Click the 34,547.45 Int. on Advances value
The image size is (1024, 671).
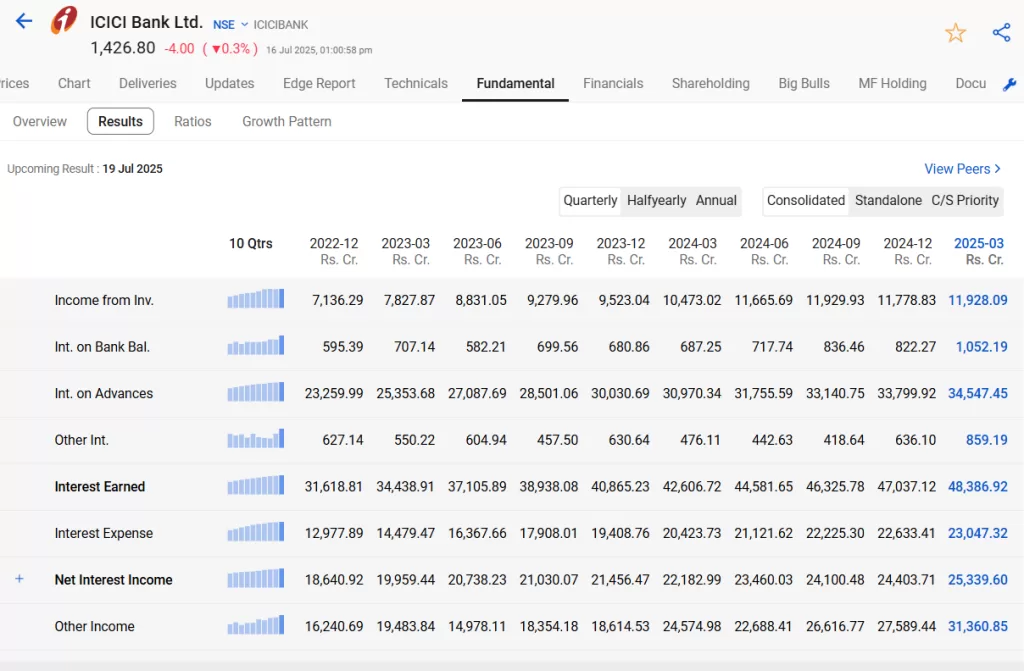tap(978, 393)
